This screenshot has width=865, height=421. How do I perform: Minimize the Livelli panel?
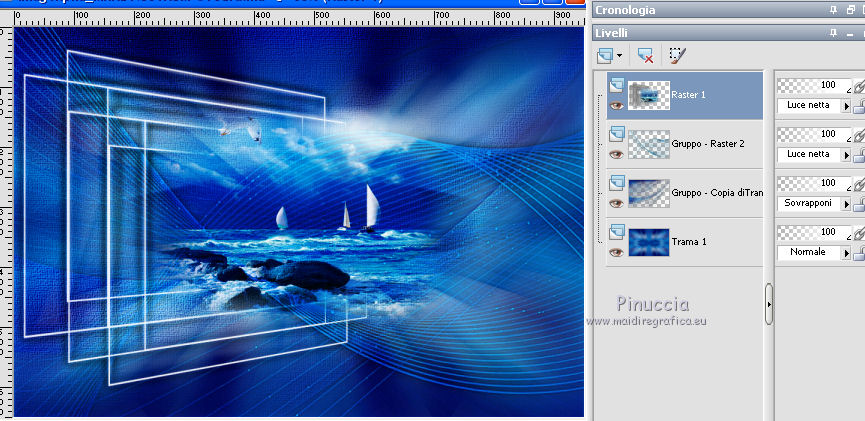coord(850,33)
